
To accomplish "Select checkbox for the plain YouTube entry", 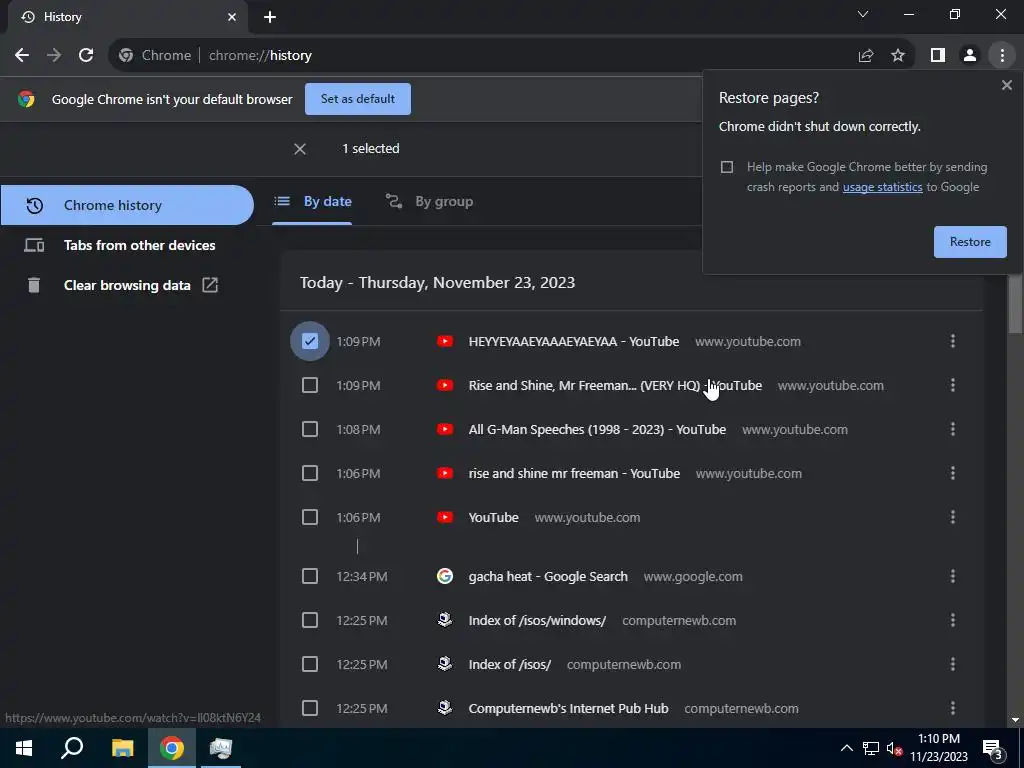I will click(x=310, y=517).
